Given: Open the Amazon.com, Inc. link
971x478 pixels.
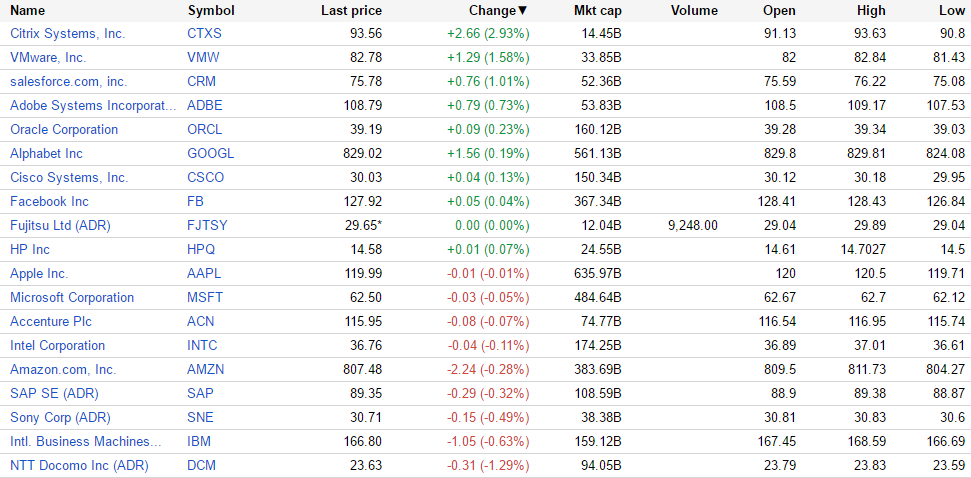Looking at the screenshot, I should click(63, 369).
